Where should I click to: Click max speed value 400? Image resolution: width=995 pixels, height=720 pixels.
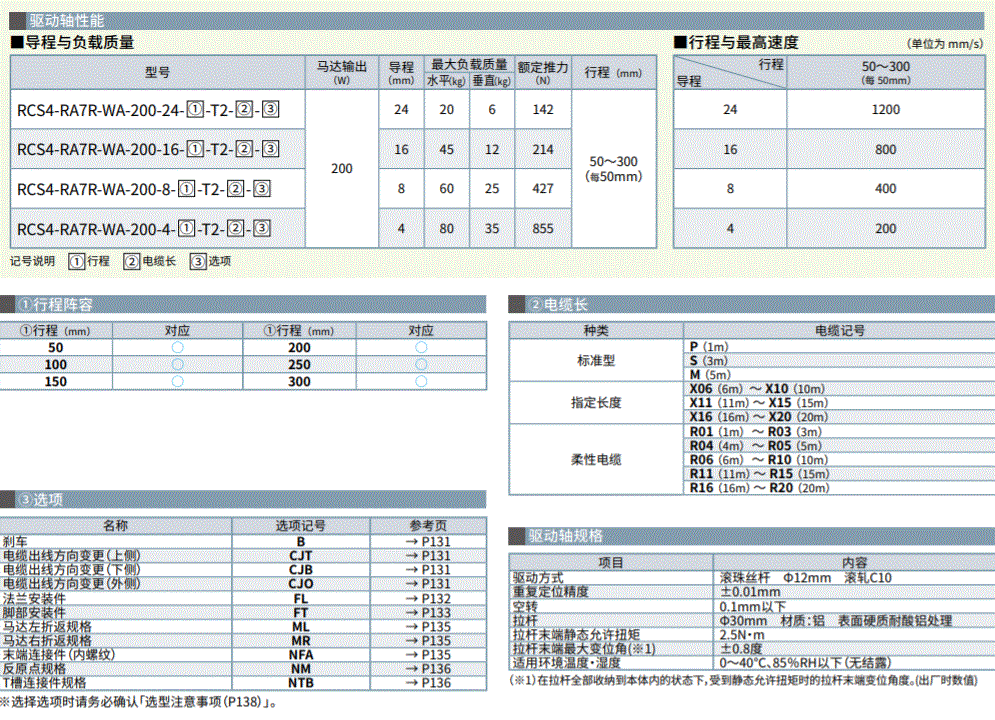tap(885, 189)
